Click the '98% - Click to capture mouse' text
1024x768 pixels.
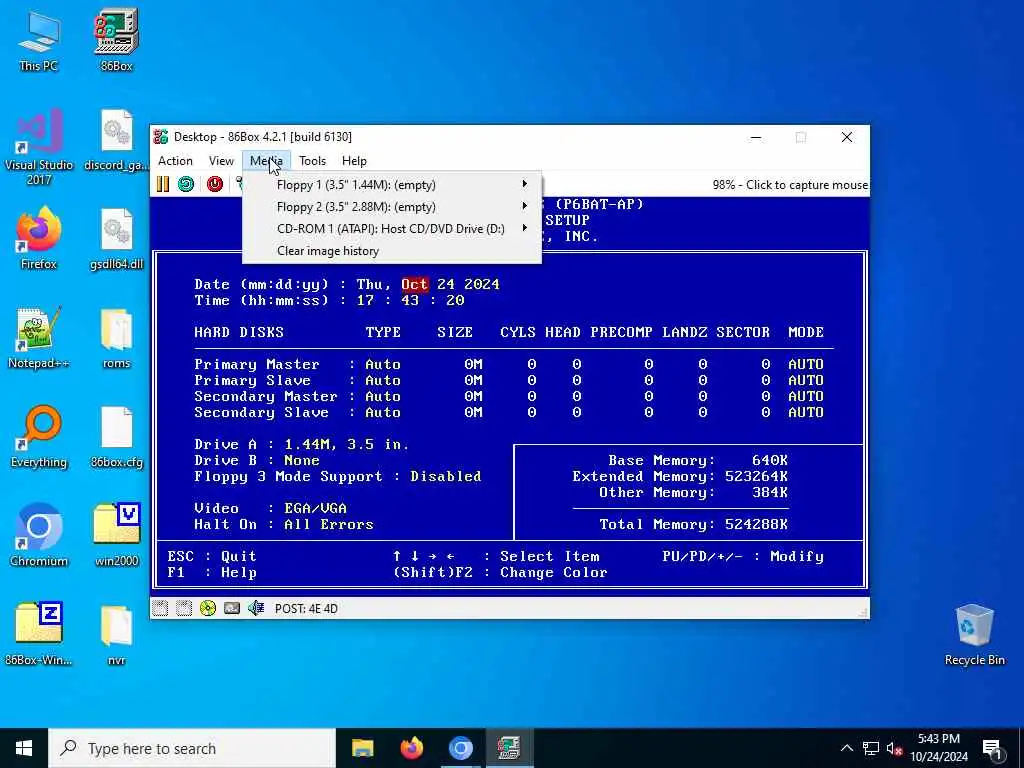point(790,185)
